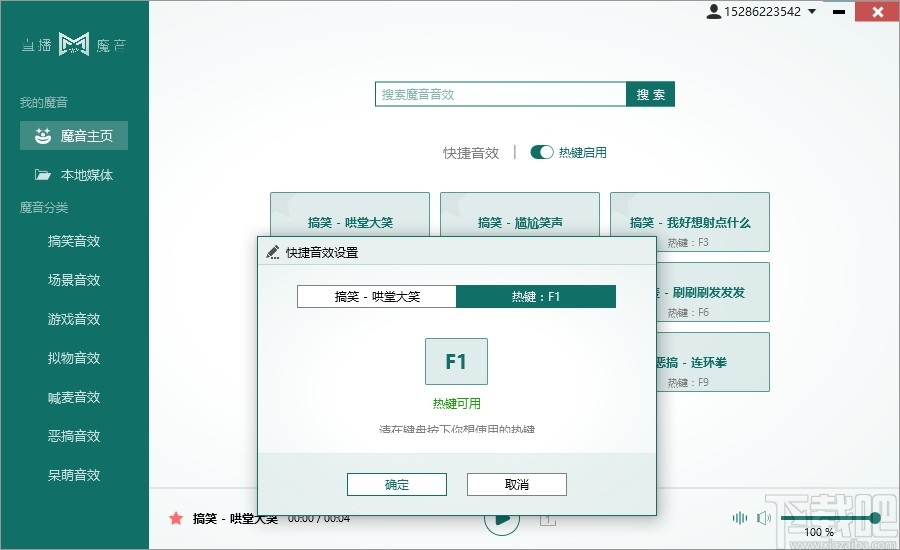Mute using the speaker icon
Image resolution: width=900 pixels, height=550 pixels.
tap(763, 518)
